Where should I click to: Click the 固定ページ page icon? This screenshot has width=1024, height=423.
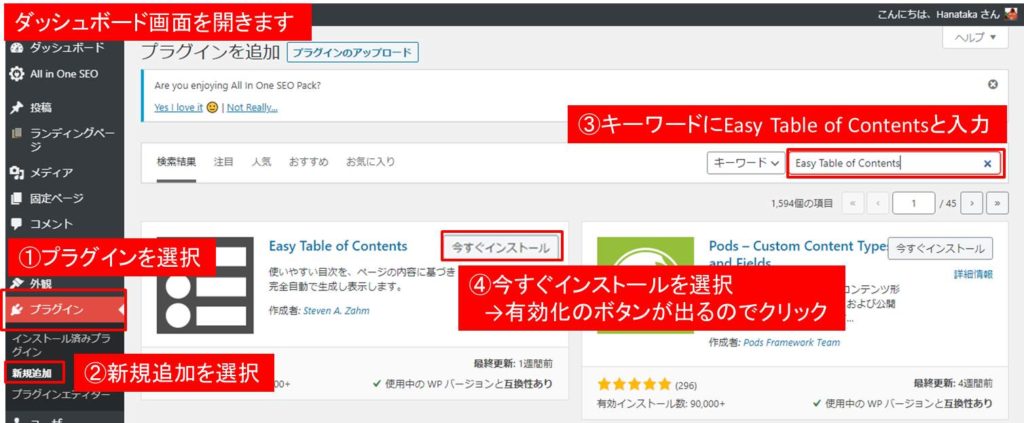pyautogui.click(x=16, y=198)
